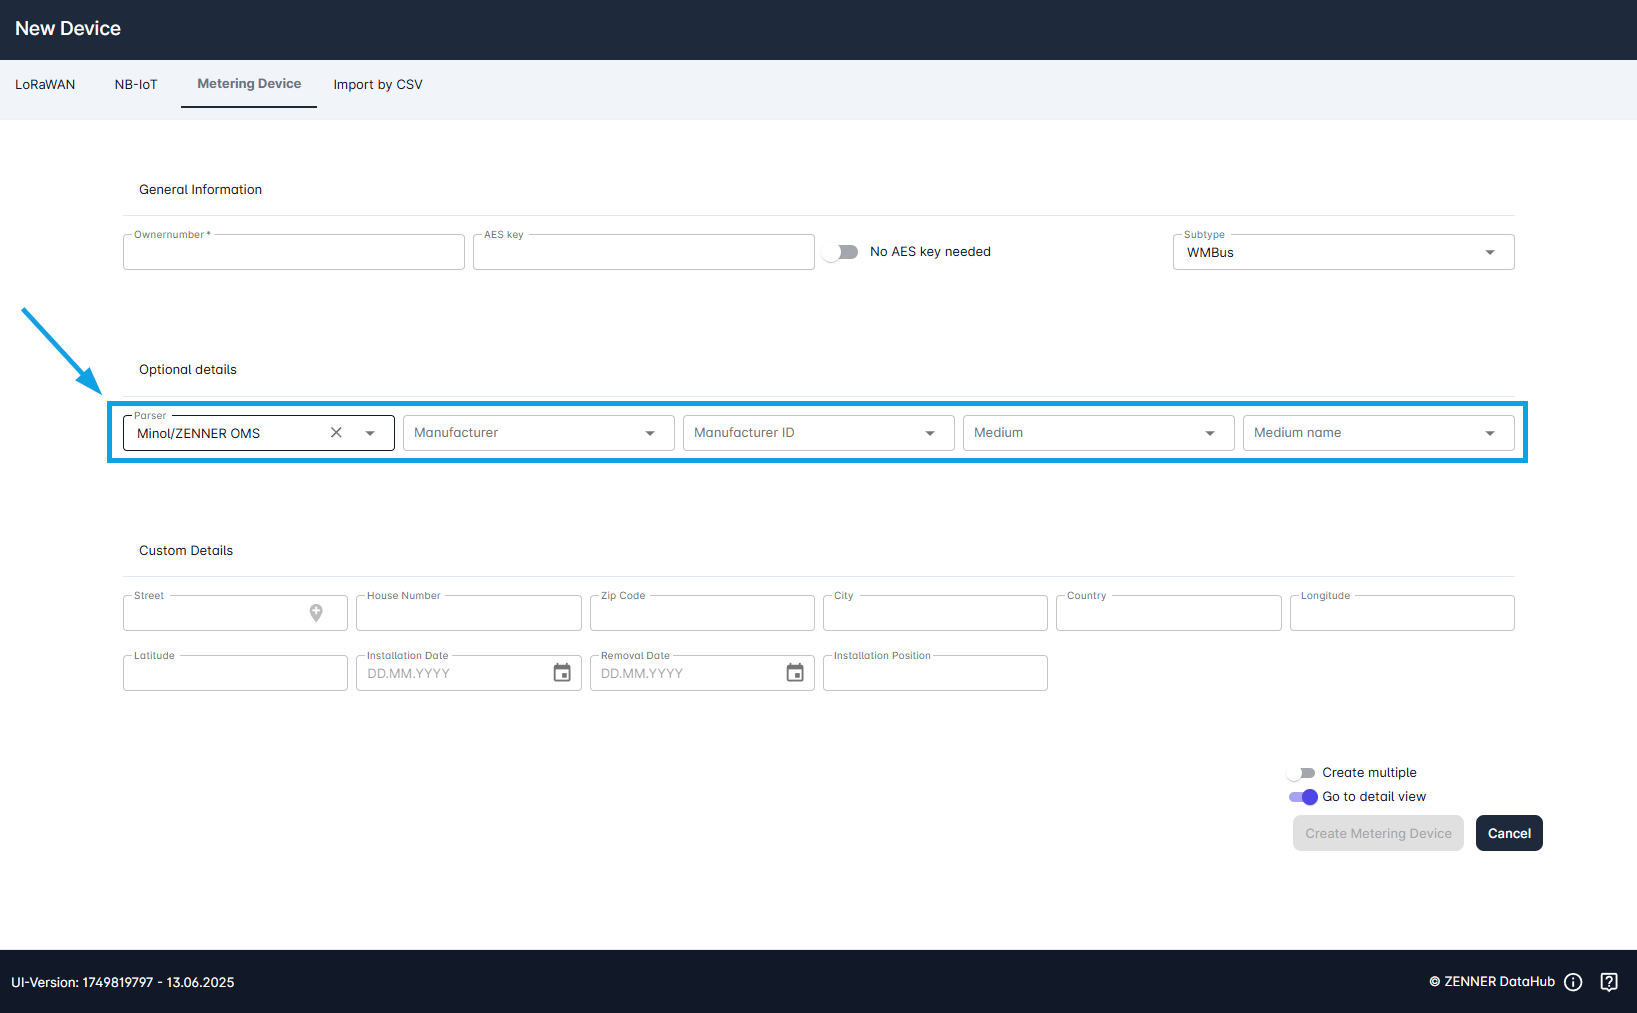Enable the Create multiple toggle
Screen dimensions: 1637x1013
click(1302, 772)
